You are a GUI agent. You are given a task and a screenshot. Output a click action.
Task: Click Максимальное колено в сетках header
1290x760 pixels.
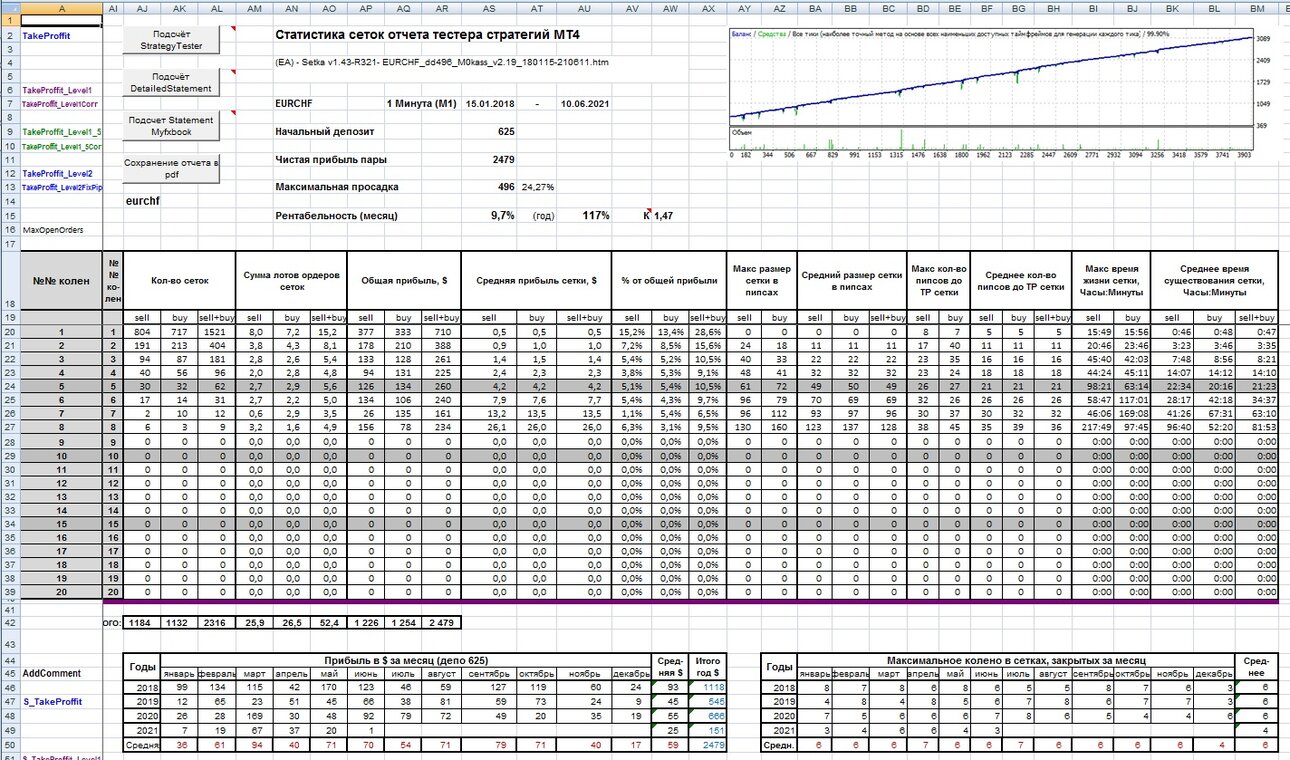(x=1016, y=660)
